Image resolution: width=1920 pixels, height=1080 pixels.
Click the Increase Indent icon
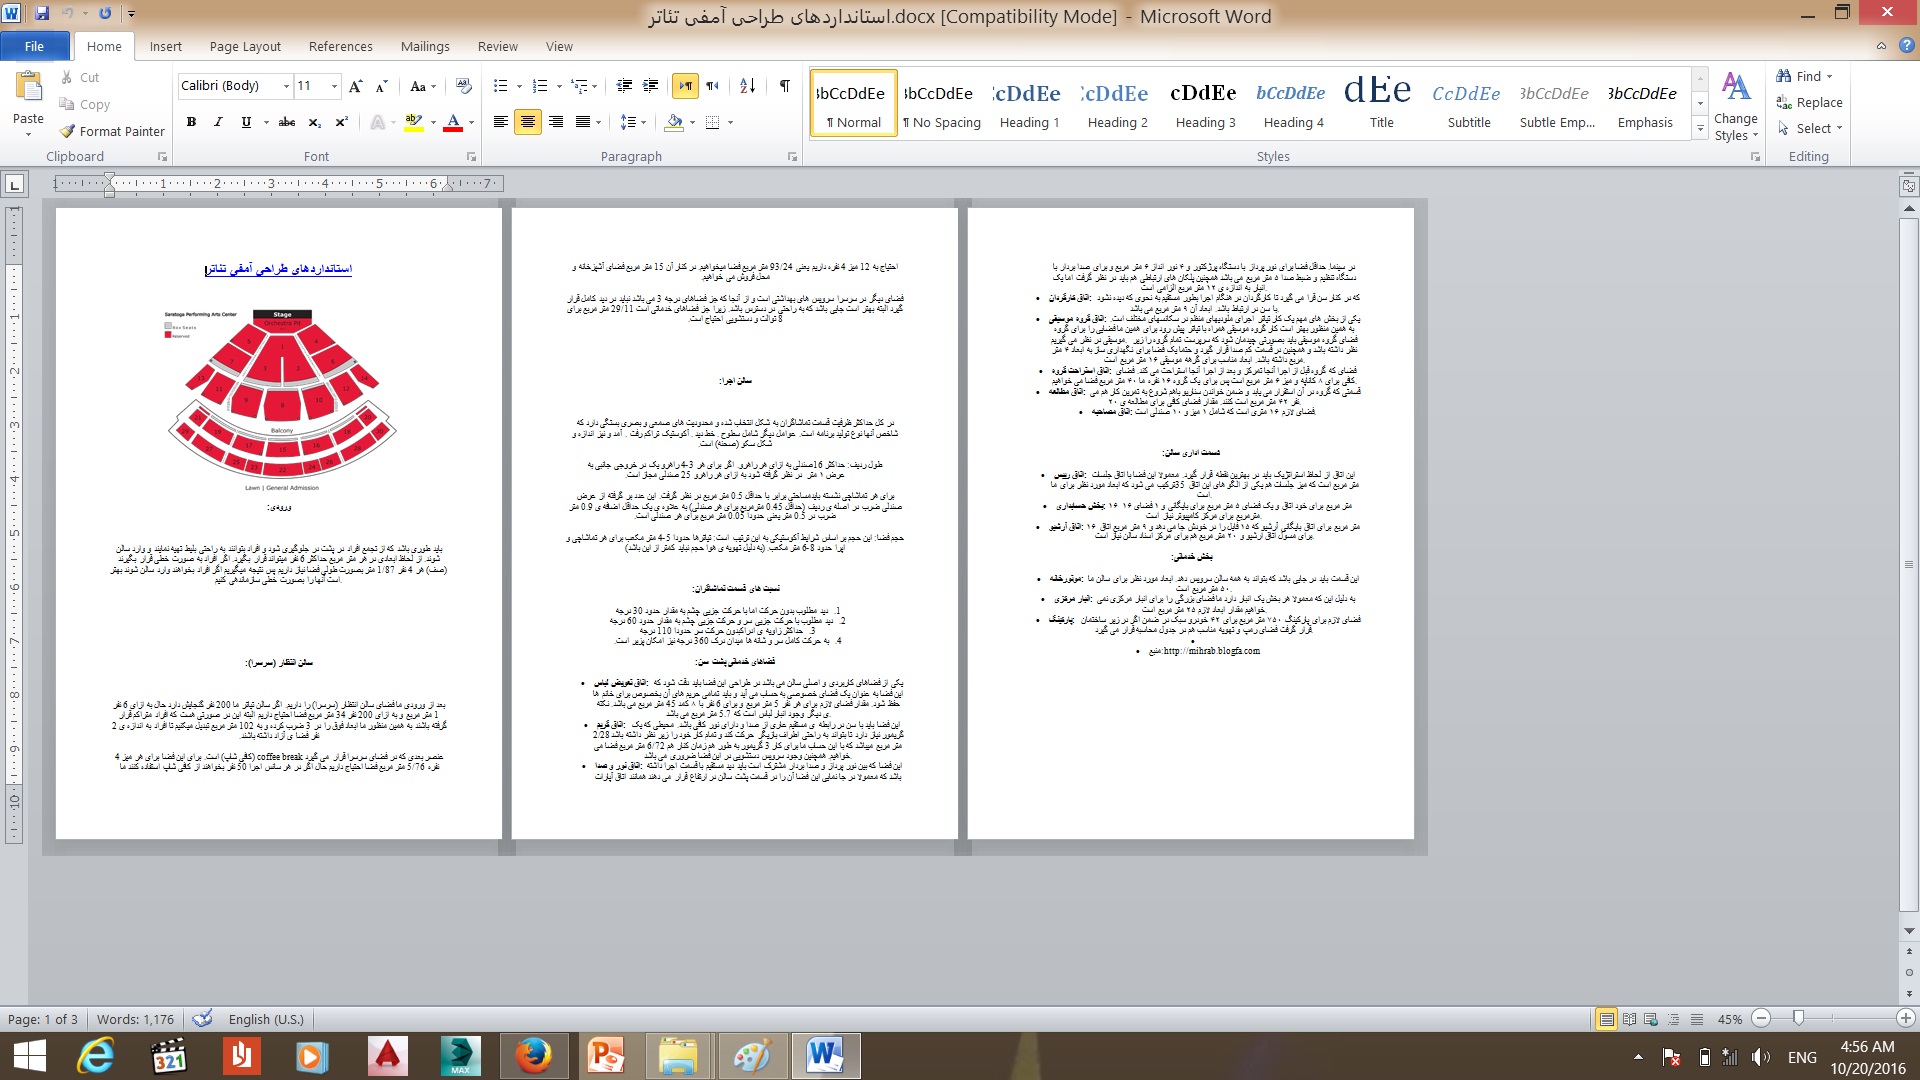tap(650, 86)
